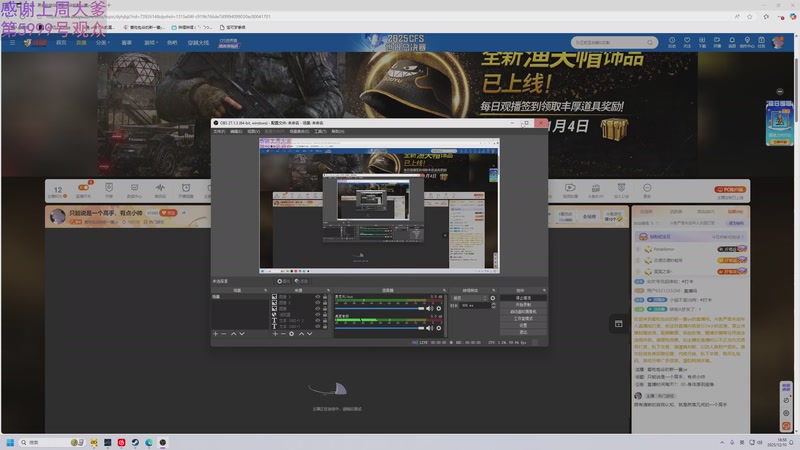This screenshot has width=800, height=450.
Task: Move scene down in OBS Scenes panel
Action: tap(242, 334)
